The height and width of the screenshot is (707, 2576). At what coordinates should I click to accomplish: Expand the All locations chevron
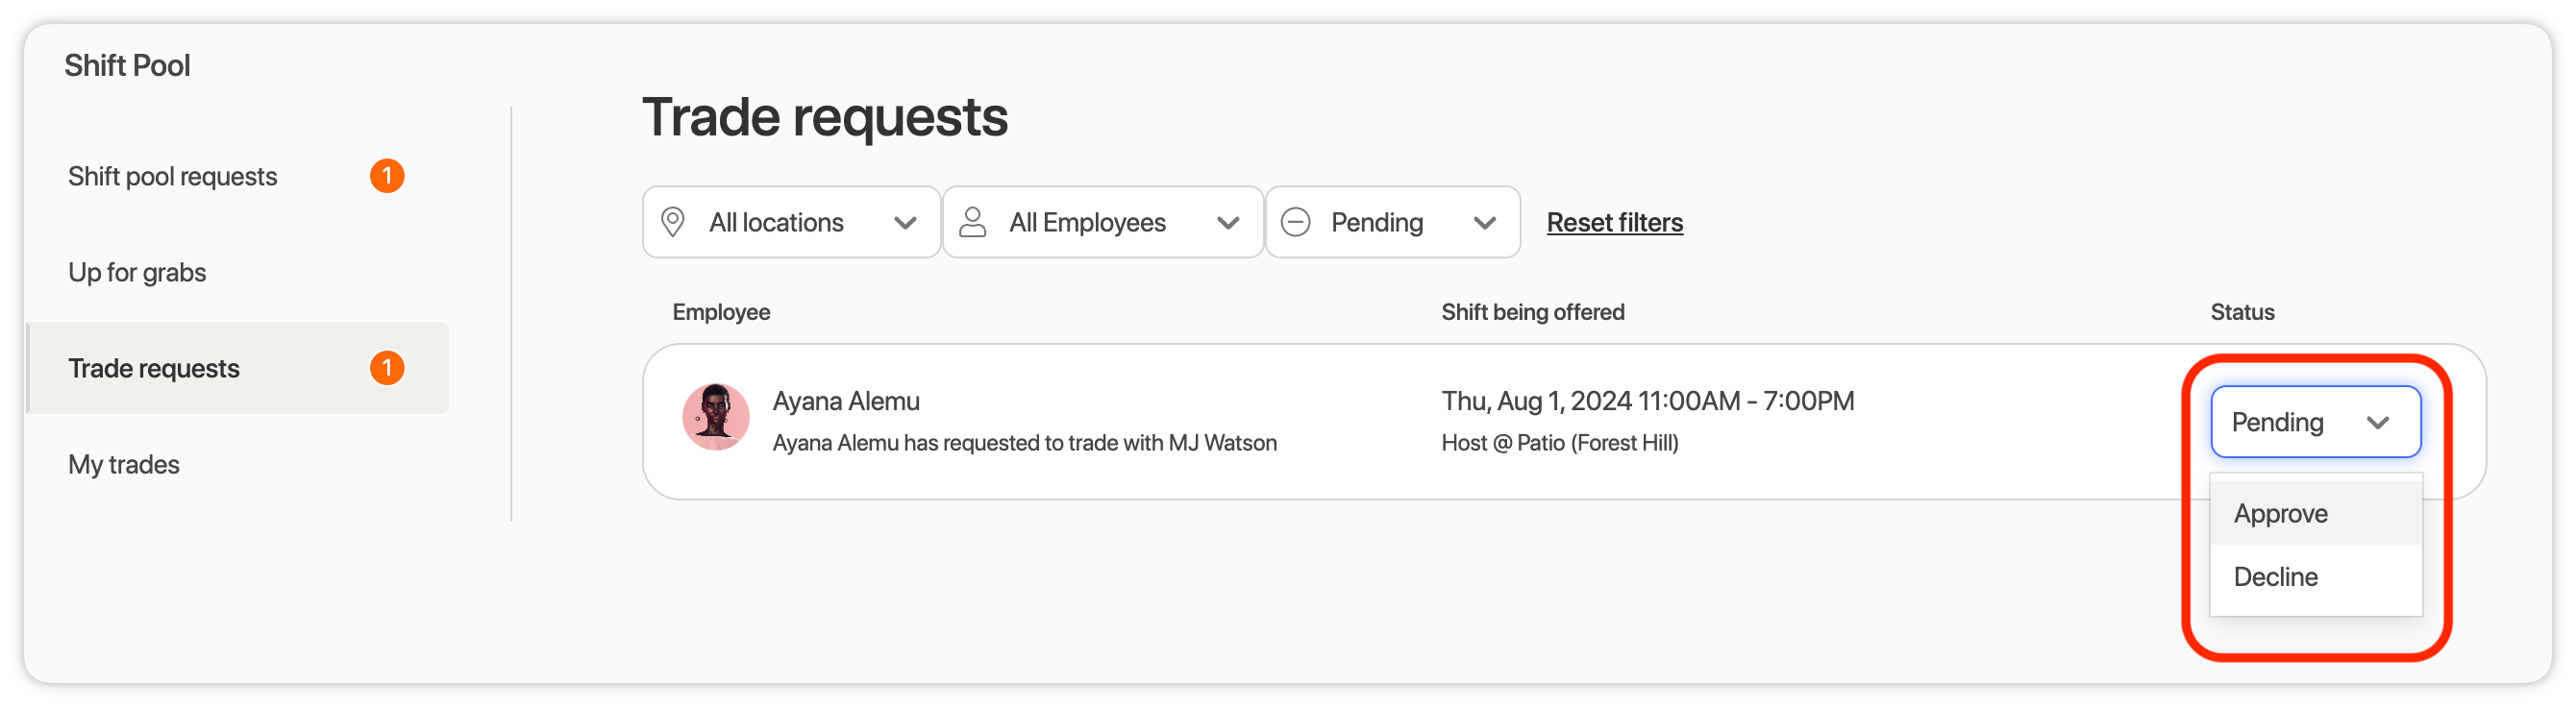tap(905, 223)
